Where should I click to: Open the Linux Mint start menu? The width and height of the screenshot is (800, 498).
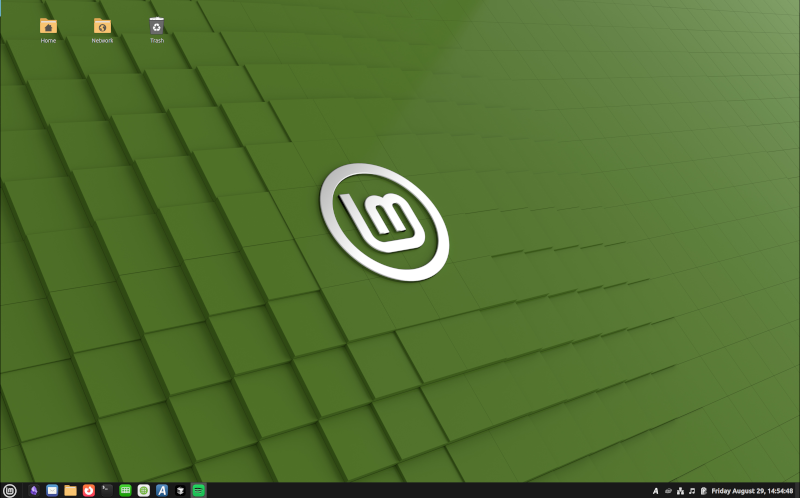point(9,490)
